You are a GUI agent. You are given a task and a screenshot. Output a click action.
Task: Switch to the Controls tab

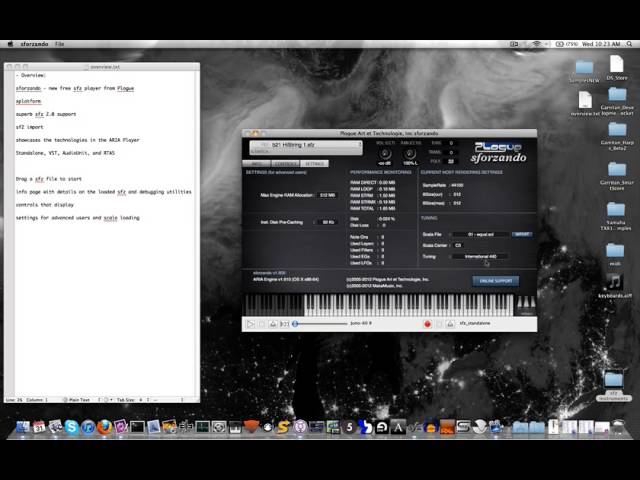285,164
